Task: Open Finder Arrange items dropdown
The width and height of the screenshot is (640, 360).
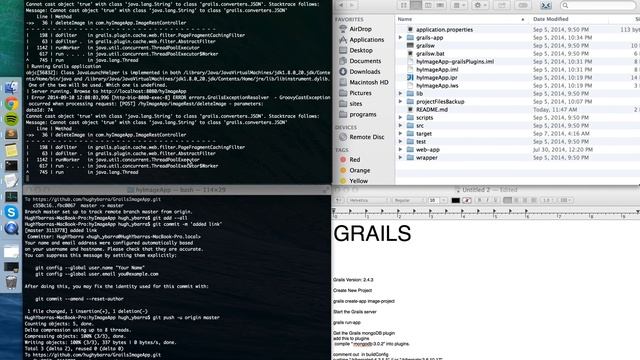Action: [459, 5]
